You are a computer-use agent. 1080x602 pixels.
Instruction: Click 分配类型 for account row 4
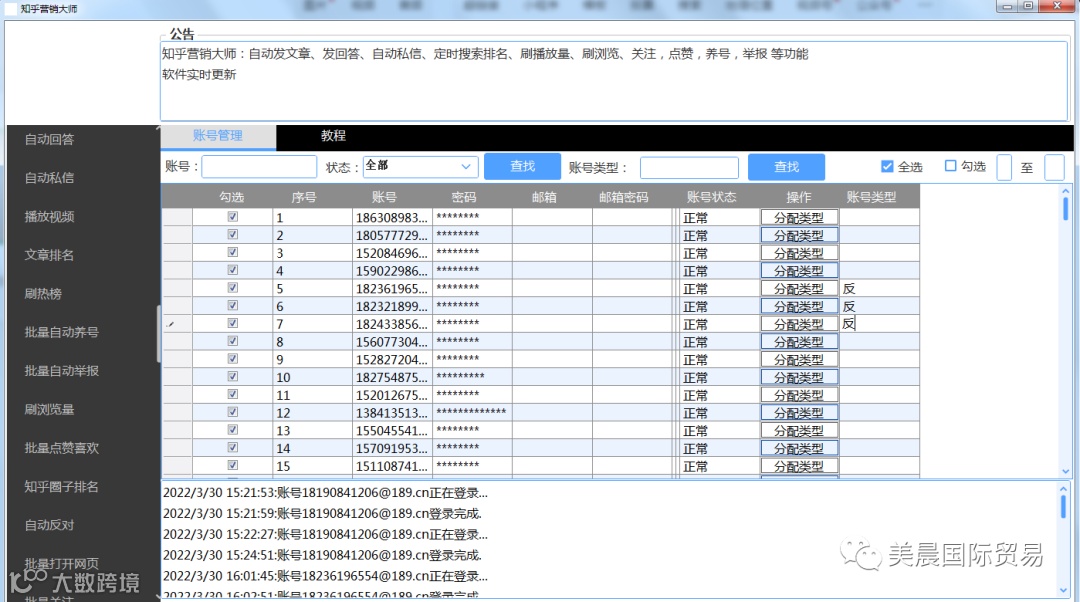(x=799, y=271)
